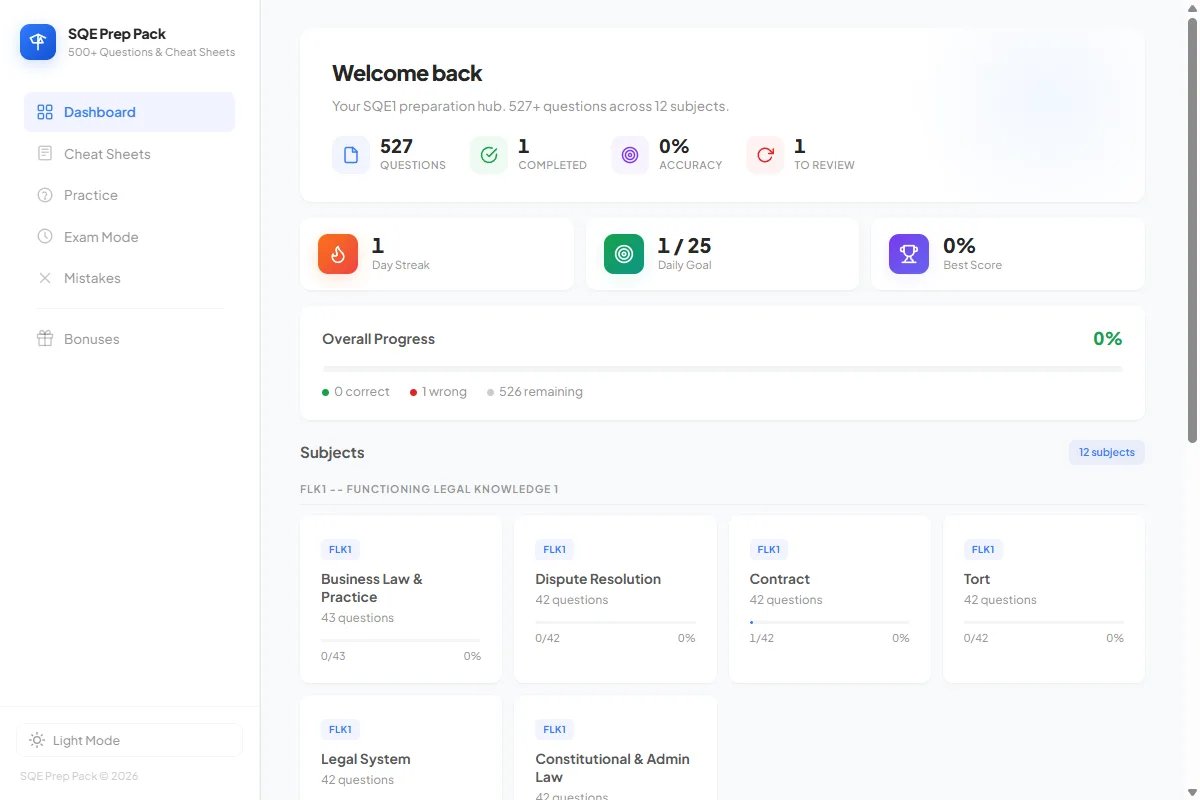The image size is (1200, 800).
Task: Toggle the Light Mode theme button
Action: coord(129,741)
